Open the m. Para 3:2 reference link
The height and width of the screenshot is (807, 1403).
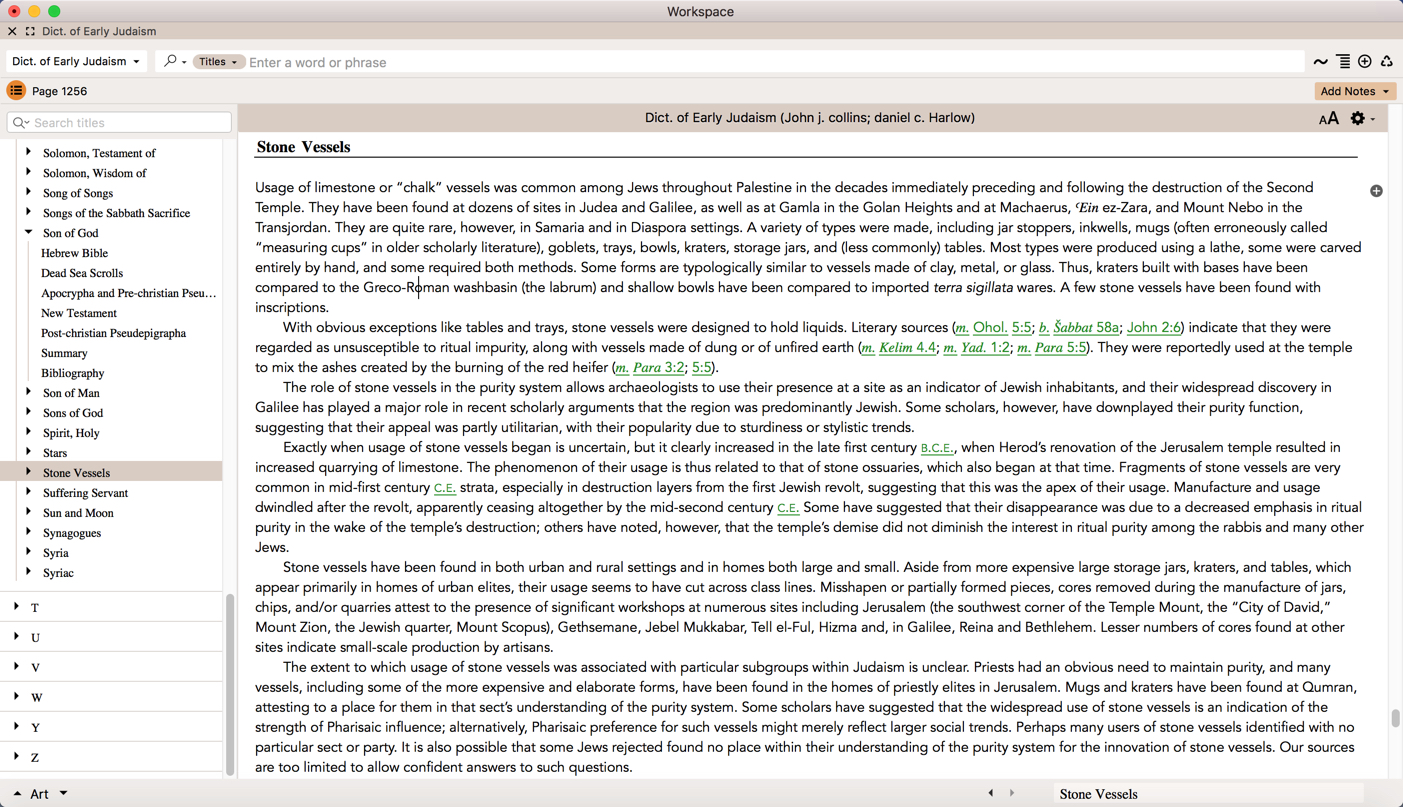(650, 367)
